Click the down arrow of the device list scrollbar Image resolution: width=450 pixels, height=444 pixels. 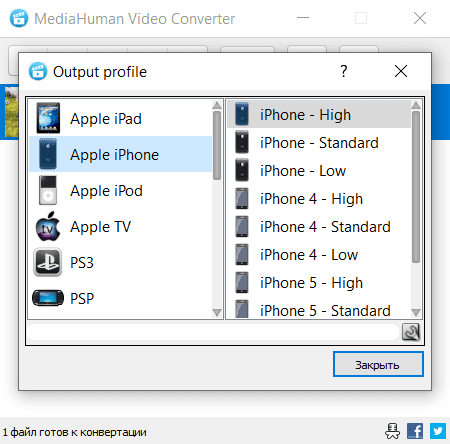(217, 313)
